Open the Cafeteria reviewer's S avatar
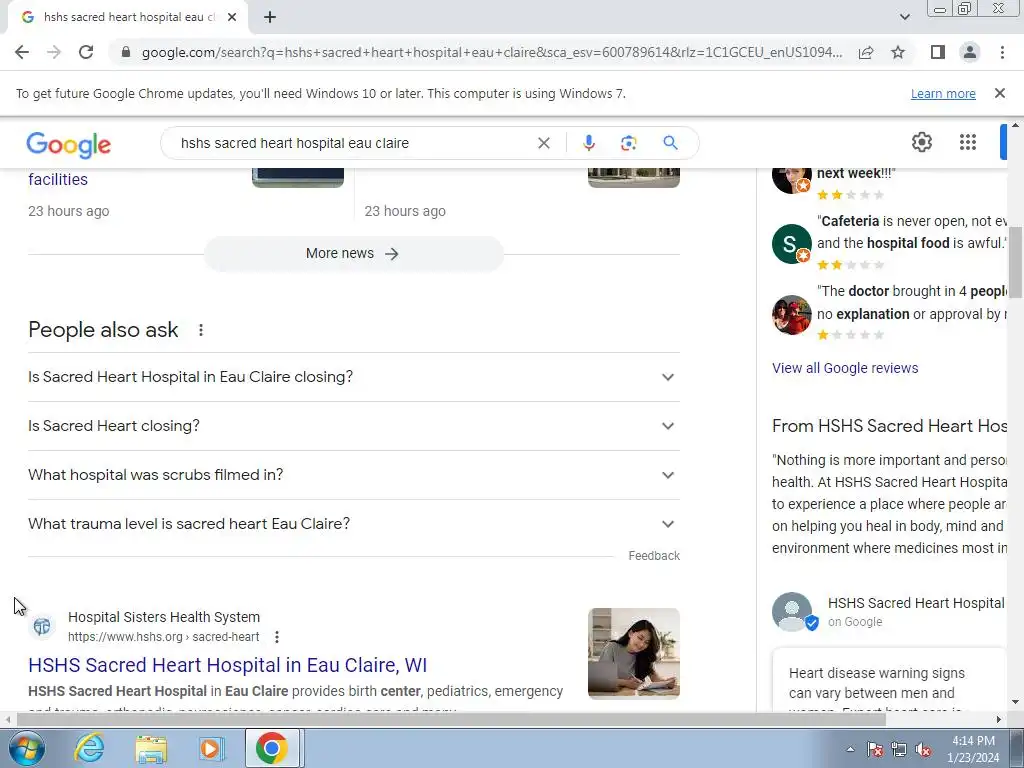 pyautogui.click(x=791, y=244)
